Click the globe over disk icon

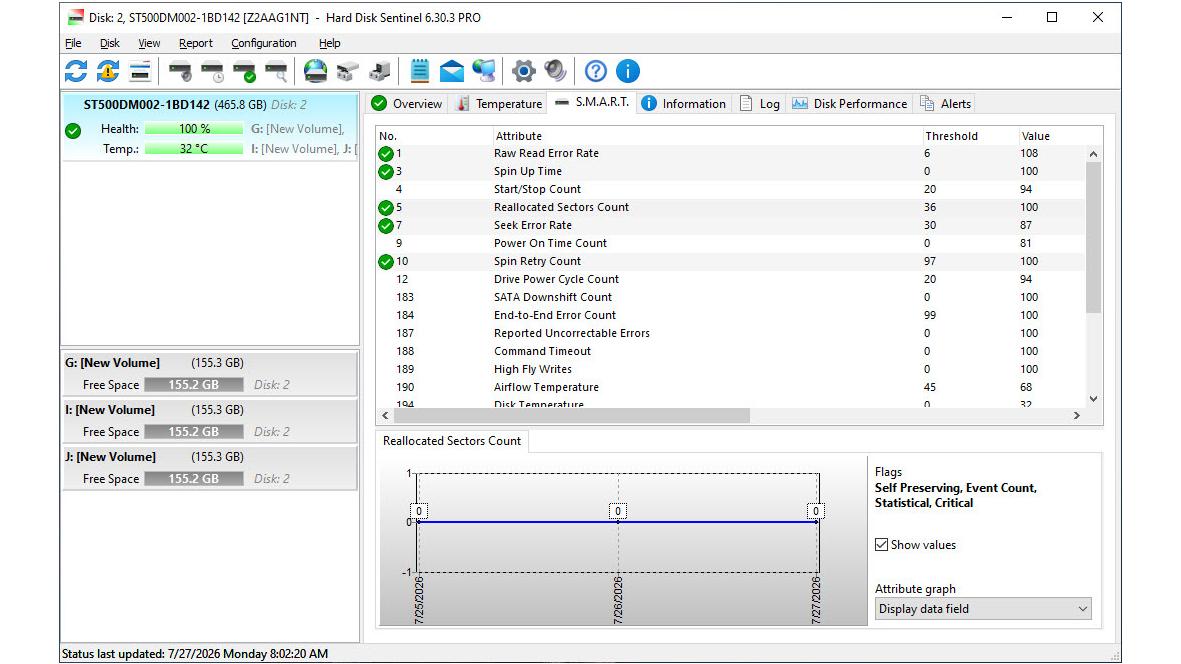pos(316,72)
